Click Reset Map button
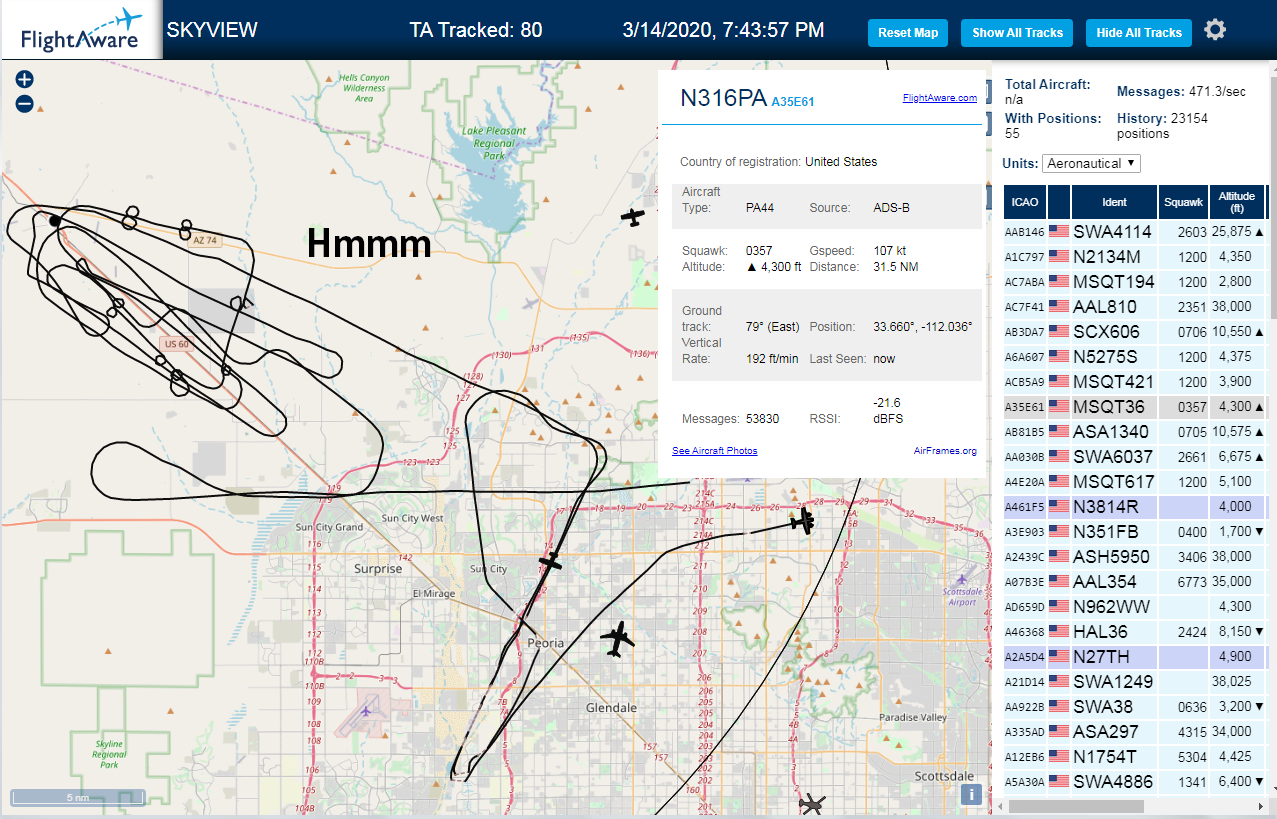This screenshot has height=819, width=1277. pos(908,33)
